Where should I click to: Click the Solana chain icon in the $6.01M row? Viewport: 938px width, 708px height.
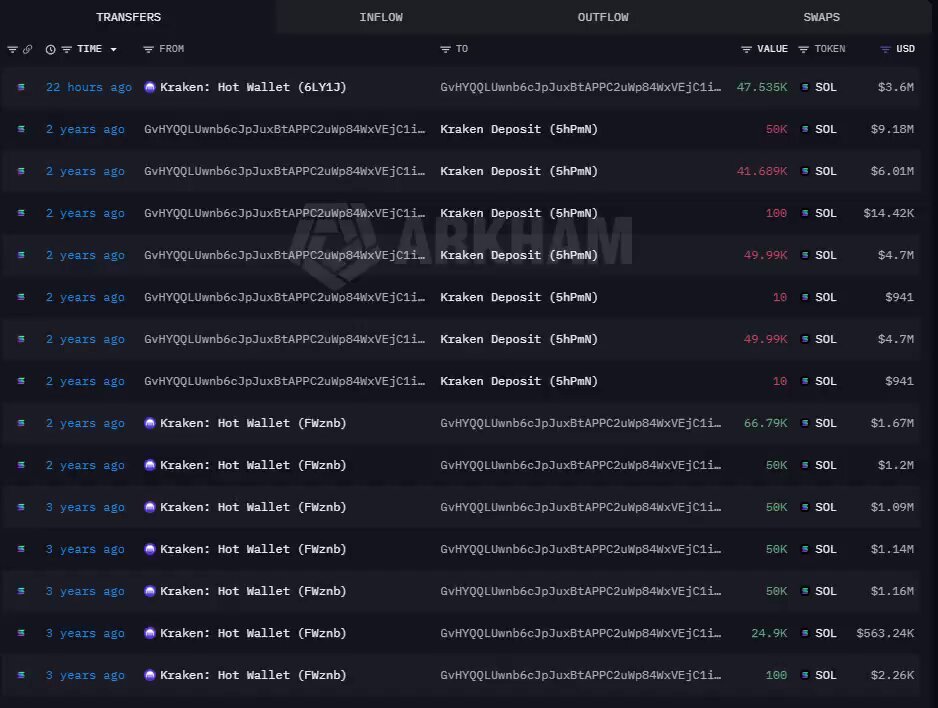point(21,171)
